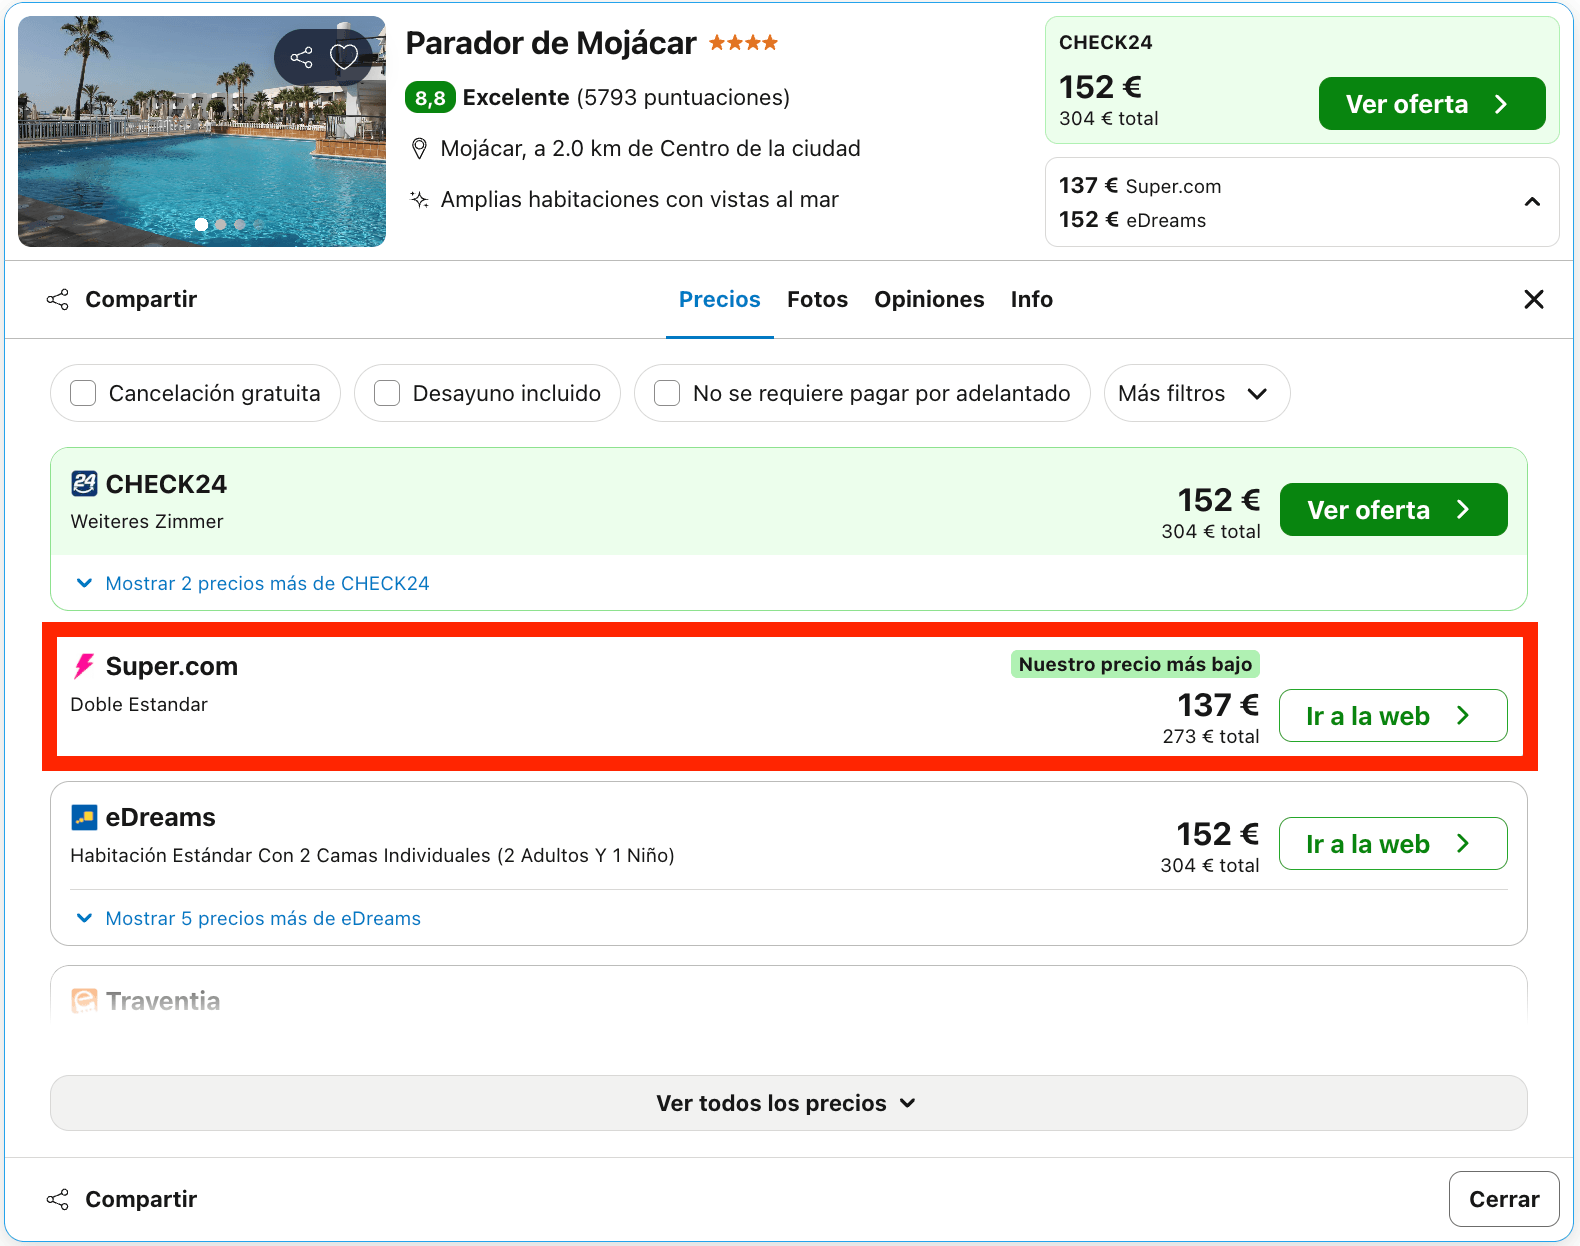Click the Cerrar button

pos(1504,1199)
